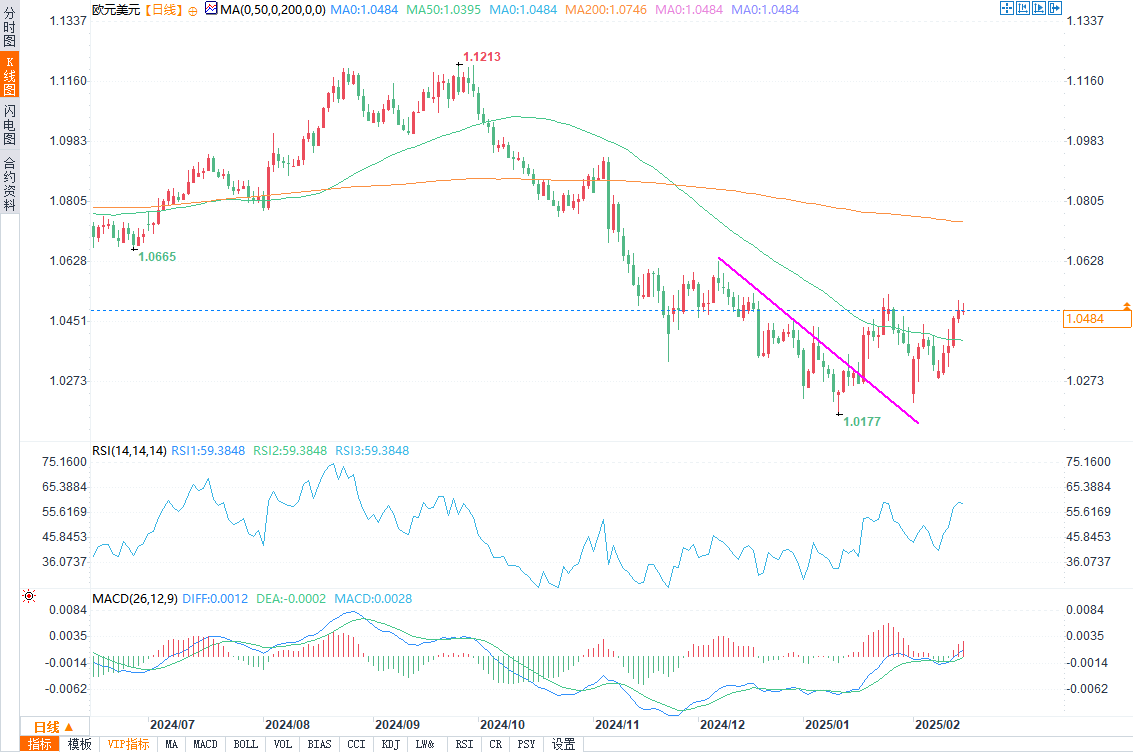Click the 1.1213 high price label
1133x752 pixels.
click(482, 56)
